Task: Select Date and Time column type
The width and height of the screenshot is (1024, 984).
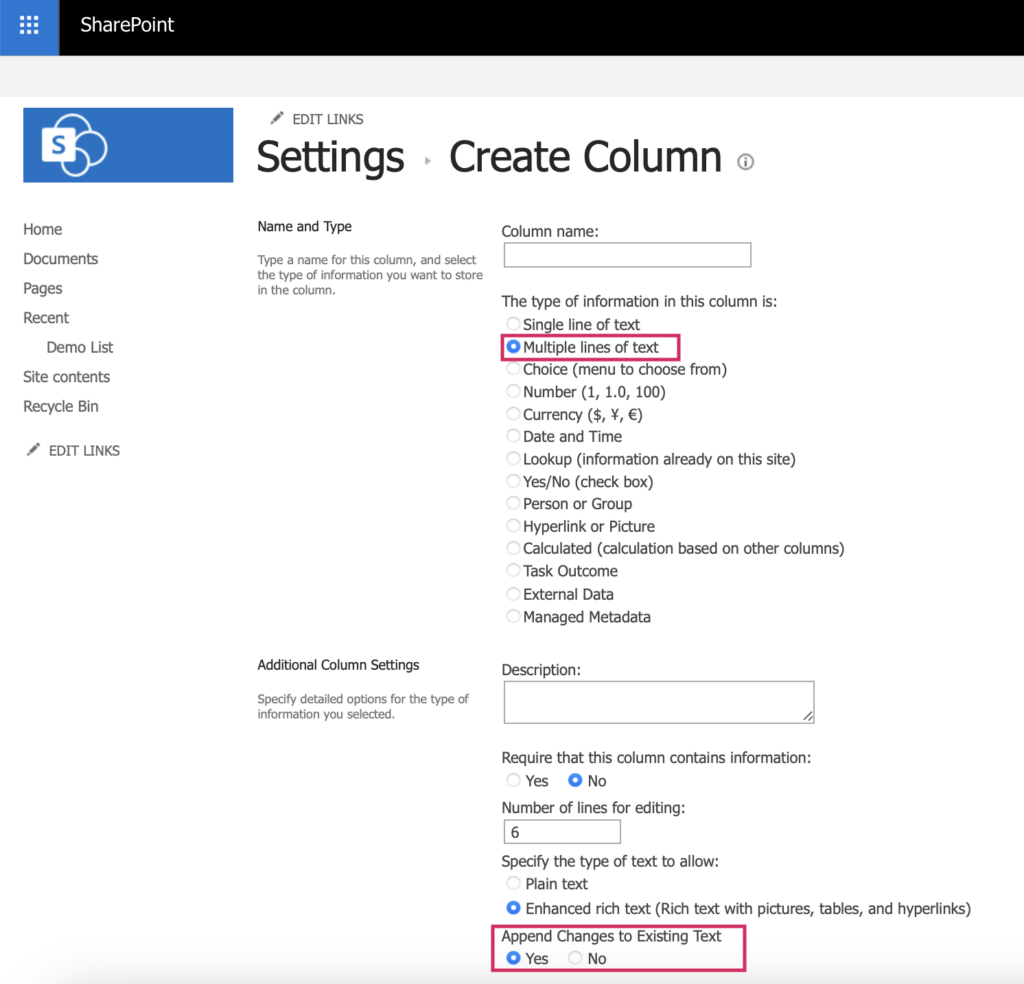Action: (x=513, y=436)
